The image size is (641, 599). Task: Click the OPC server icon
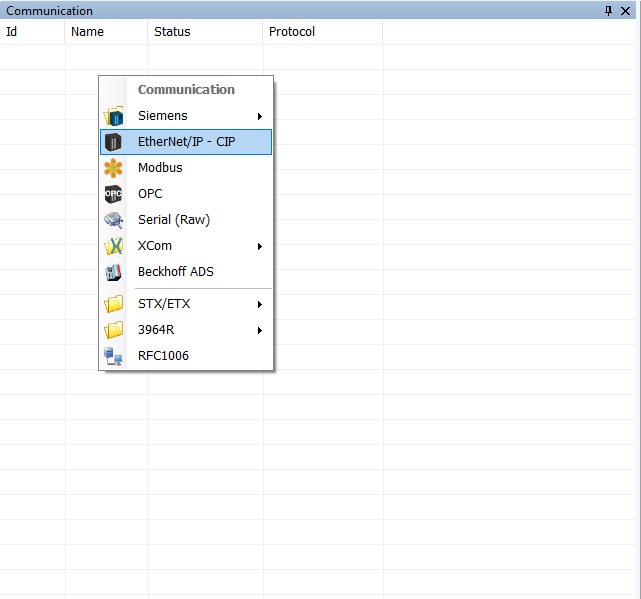tap(113, 194)
